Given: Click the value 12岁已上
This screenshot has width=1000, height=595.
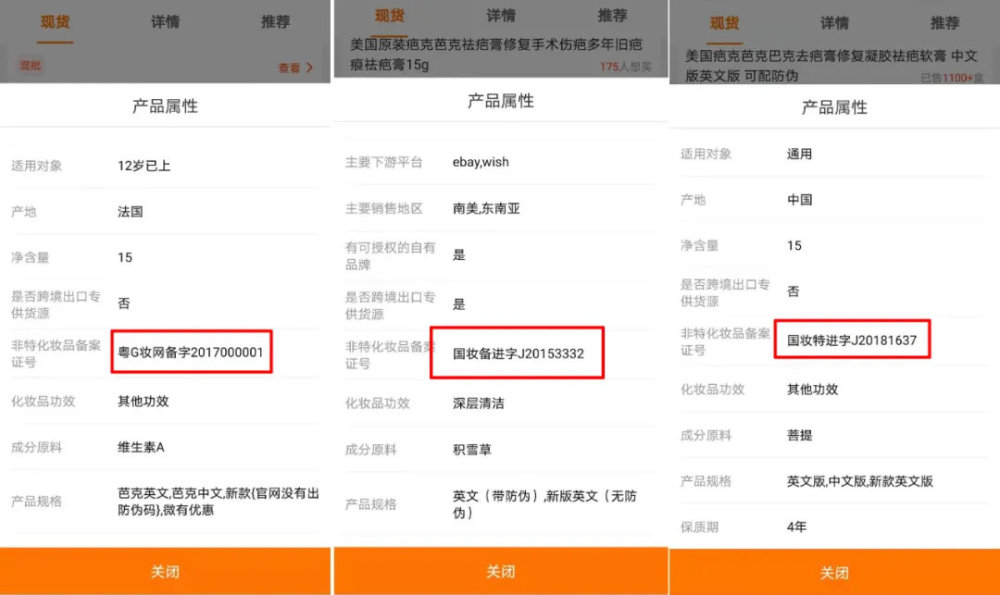Looking at the screenshot, I should tap(144, 166).
